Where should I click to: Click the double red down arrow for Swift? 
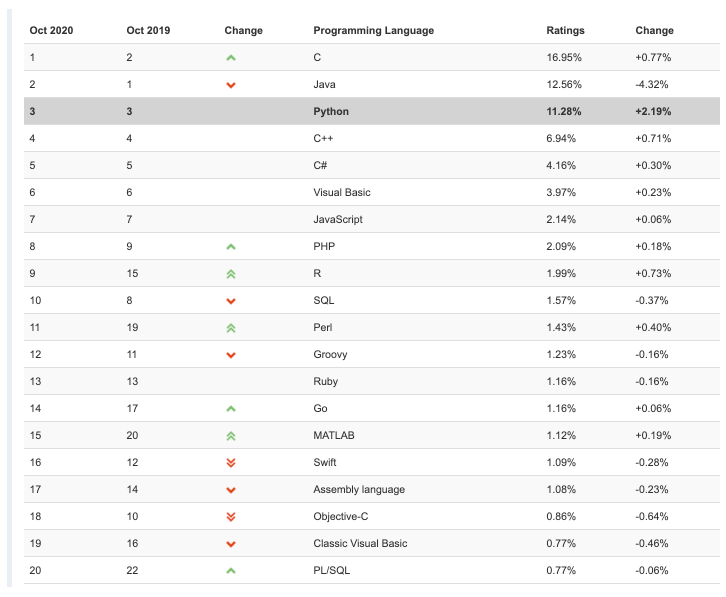(231, 463)
